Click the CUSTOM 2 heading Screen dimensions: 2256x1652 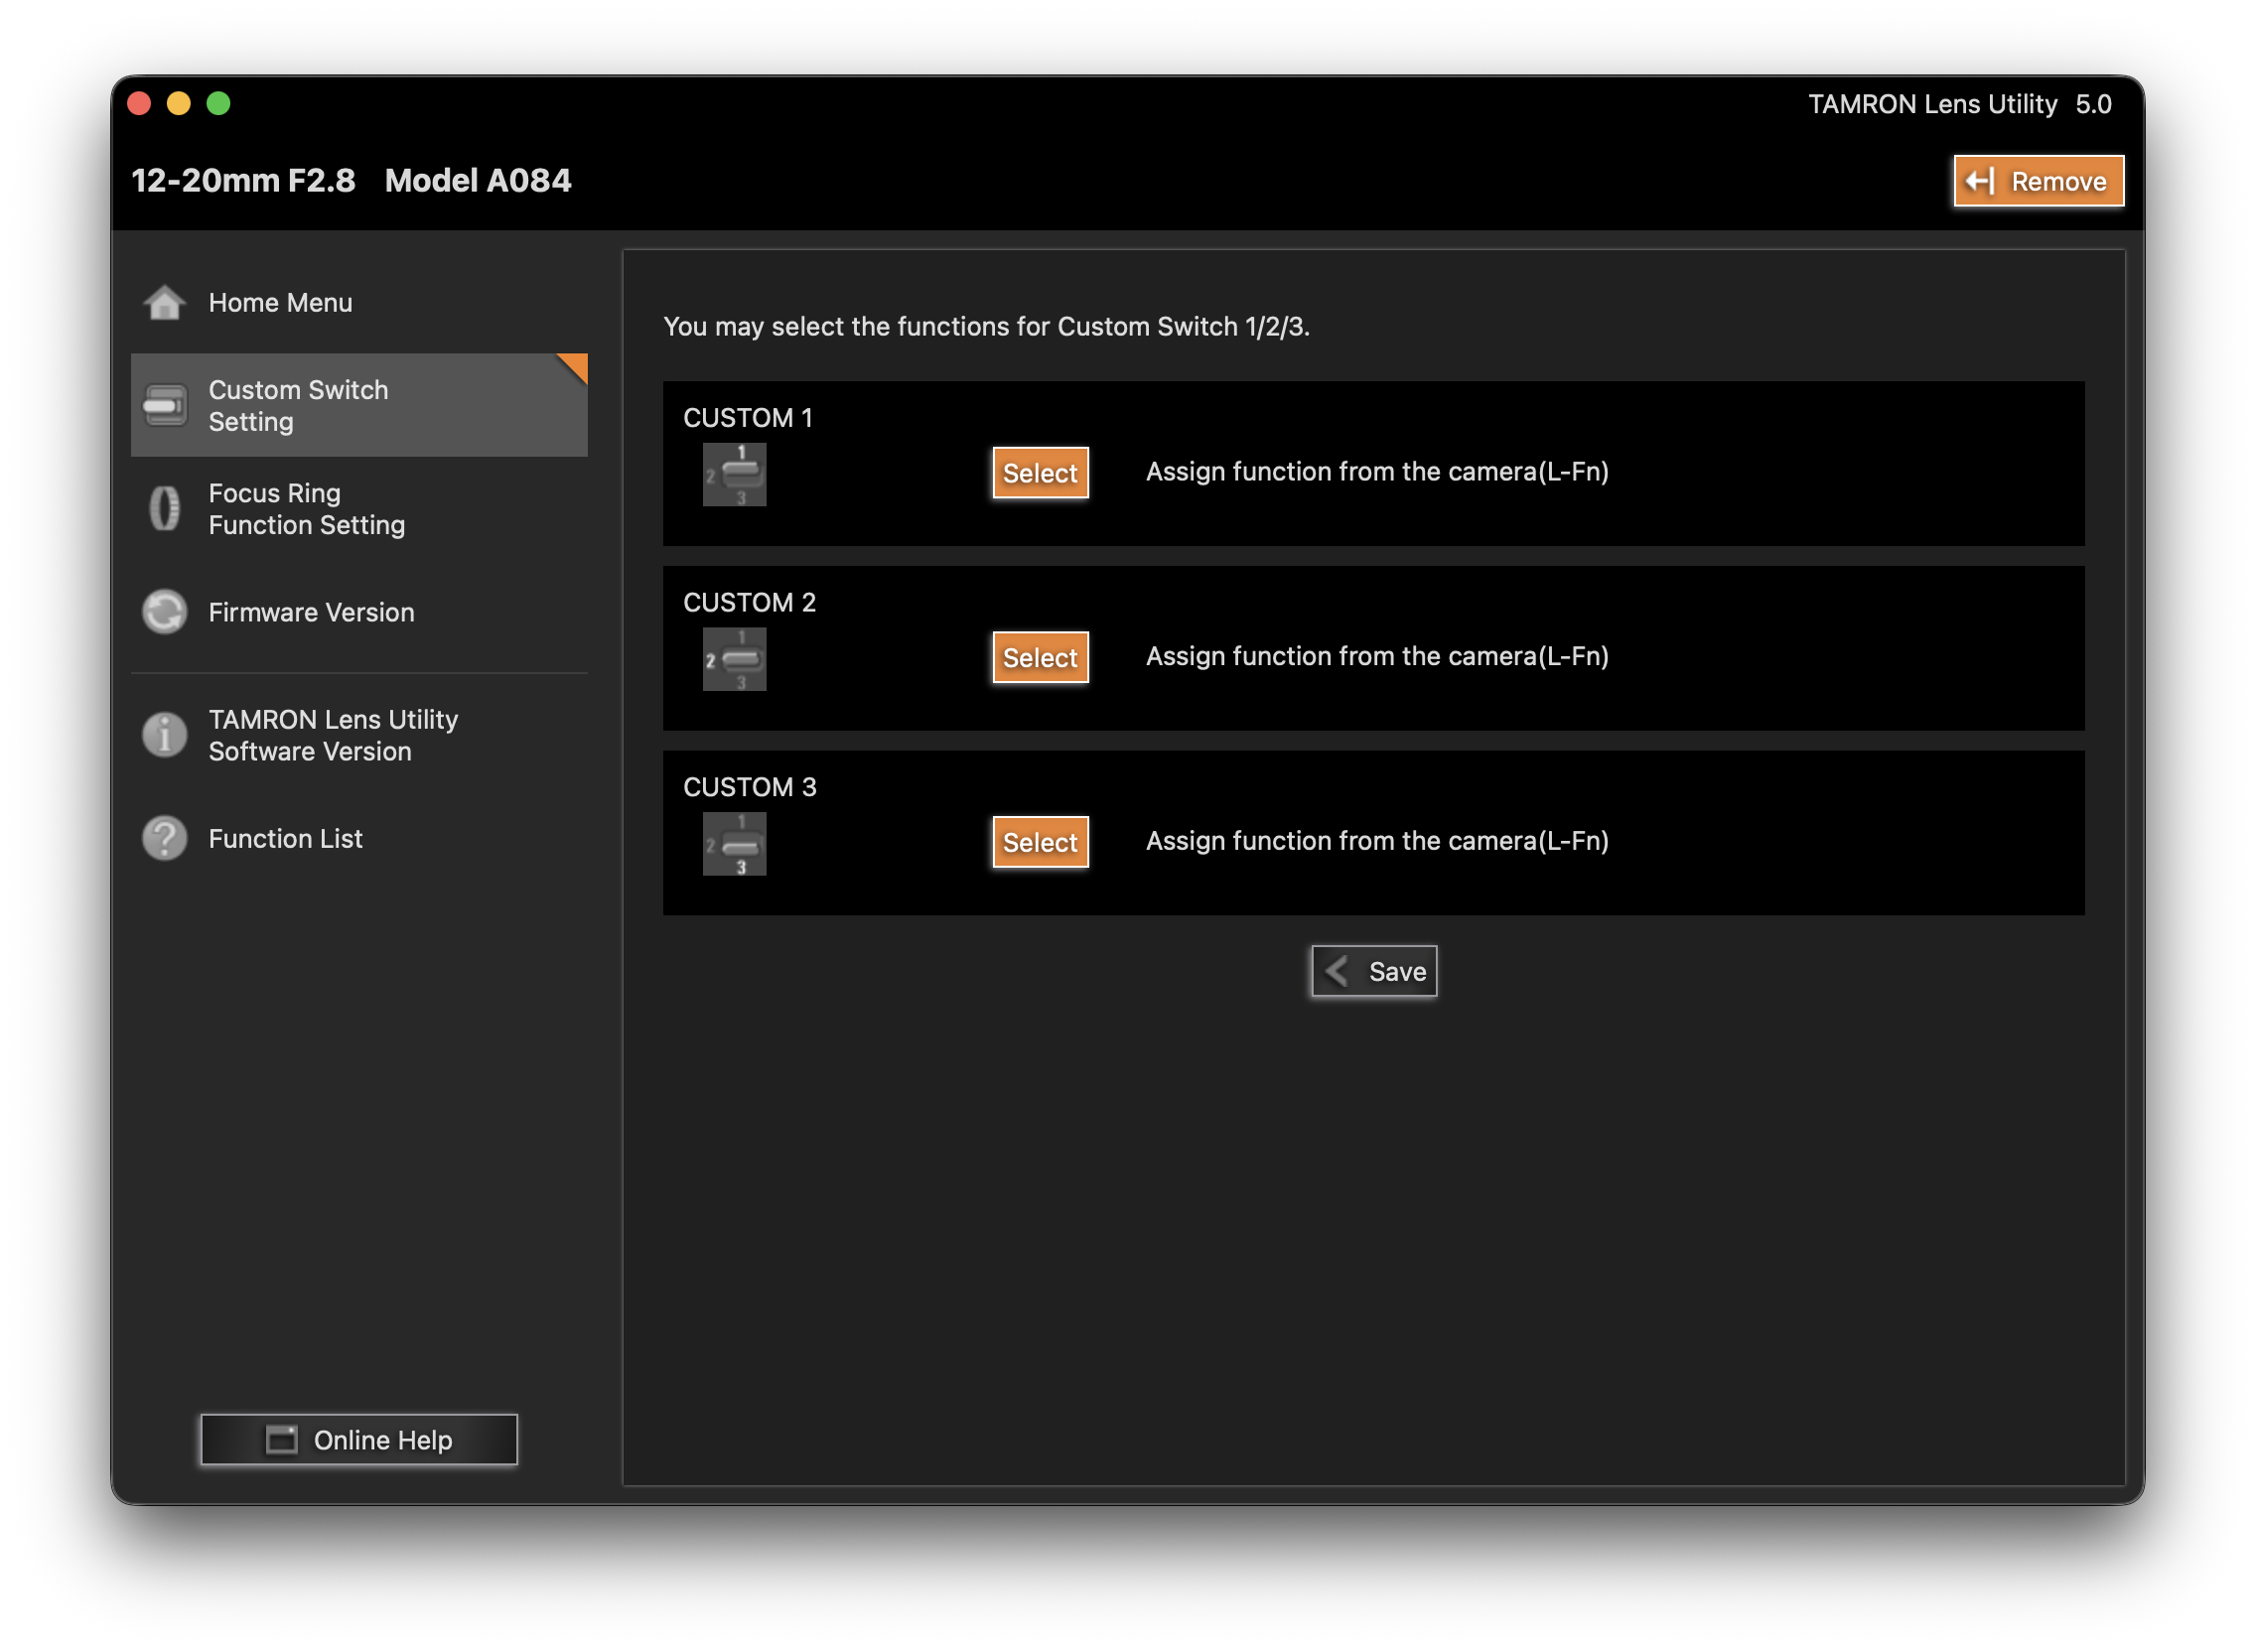coord(750,603)
